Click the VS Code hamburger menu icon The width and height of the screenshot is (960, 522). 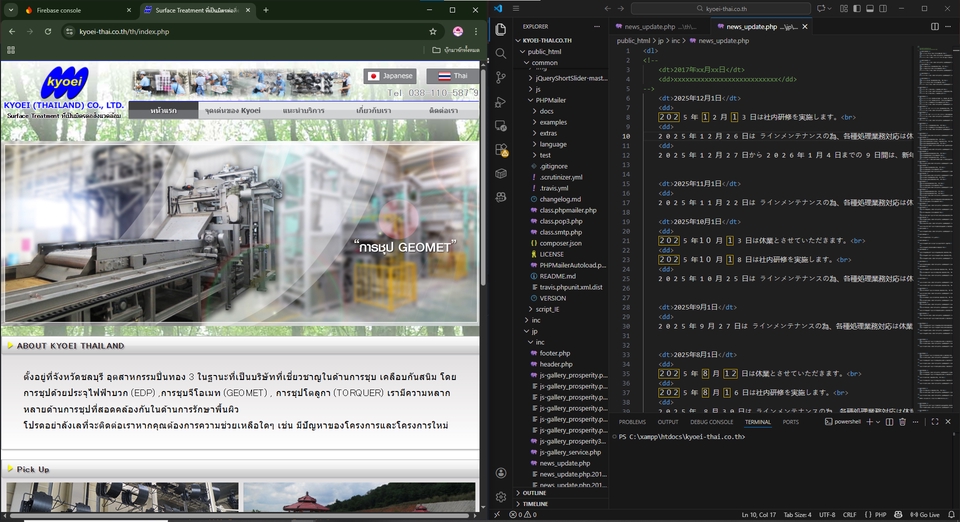(516, 9)
